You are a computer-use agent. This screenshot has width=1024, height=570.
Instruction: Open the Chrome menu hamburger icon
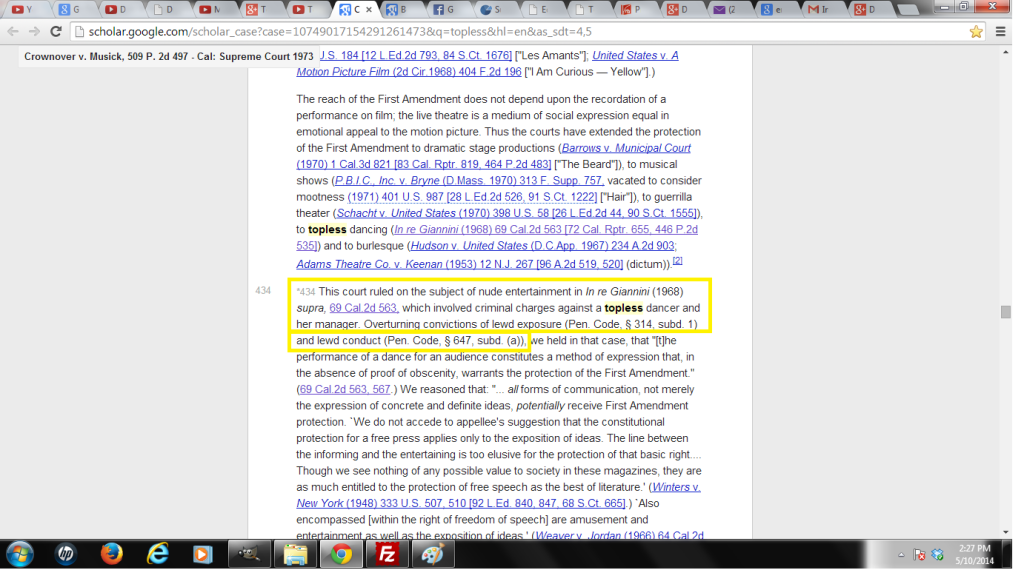click(1000, 31)
